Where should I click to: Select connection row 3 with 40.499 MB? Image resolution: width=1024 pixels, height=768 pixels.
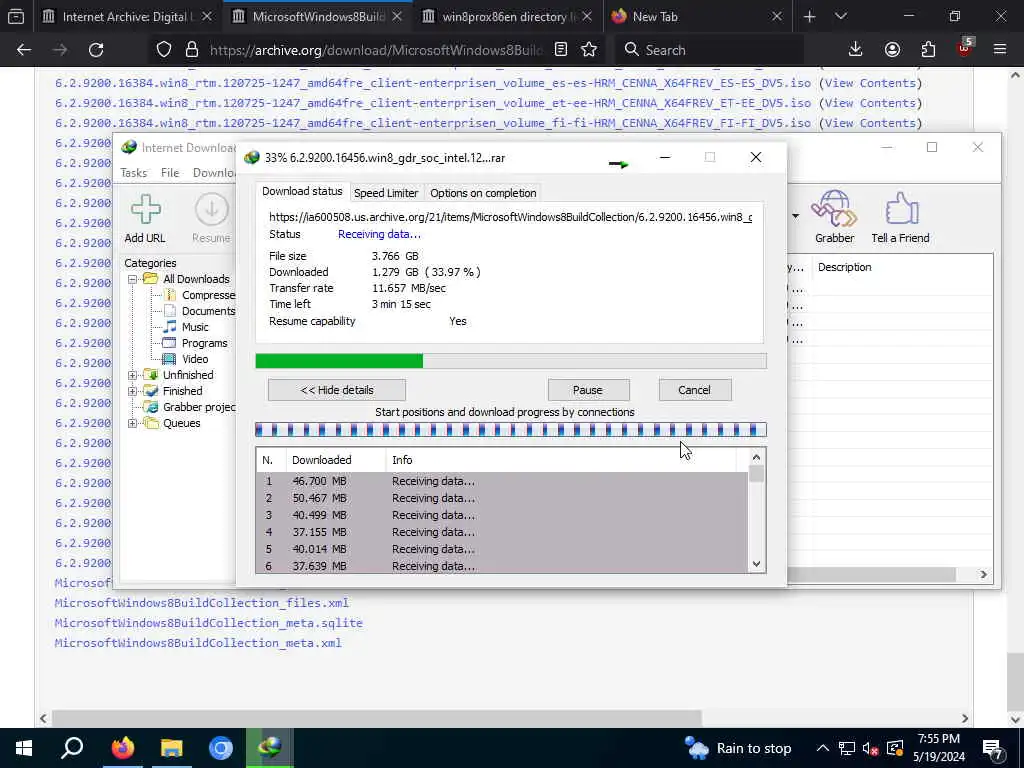point(502,515)
